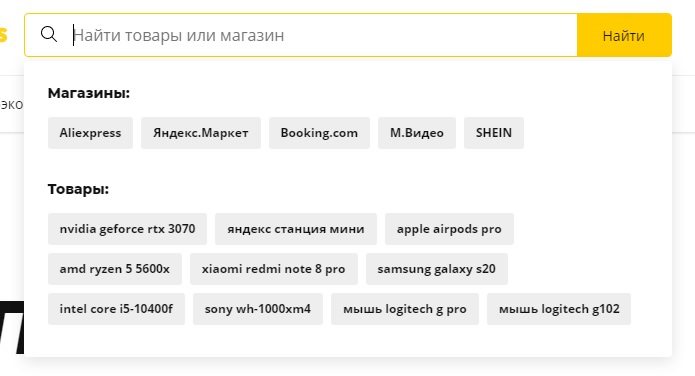Pick the М.Видео store chip
This screenshot has width=695, height=376.
(x=417, y=133)
